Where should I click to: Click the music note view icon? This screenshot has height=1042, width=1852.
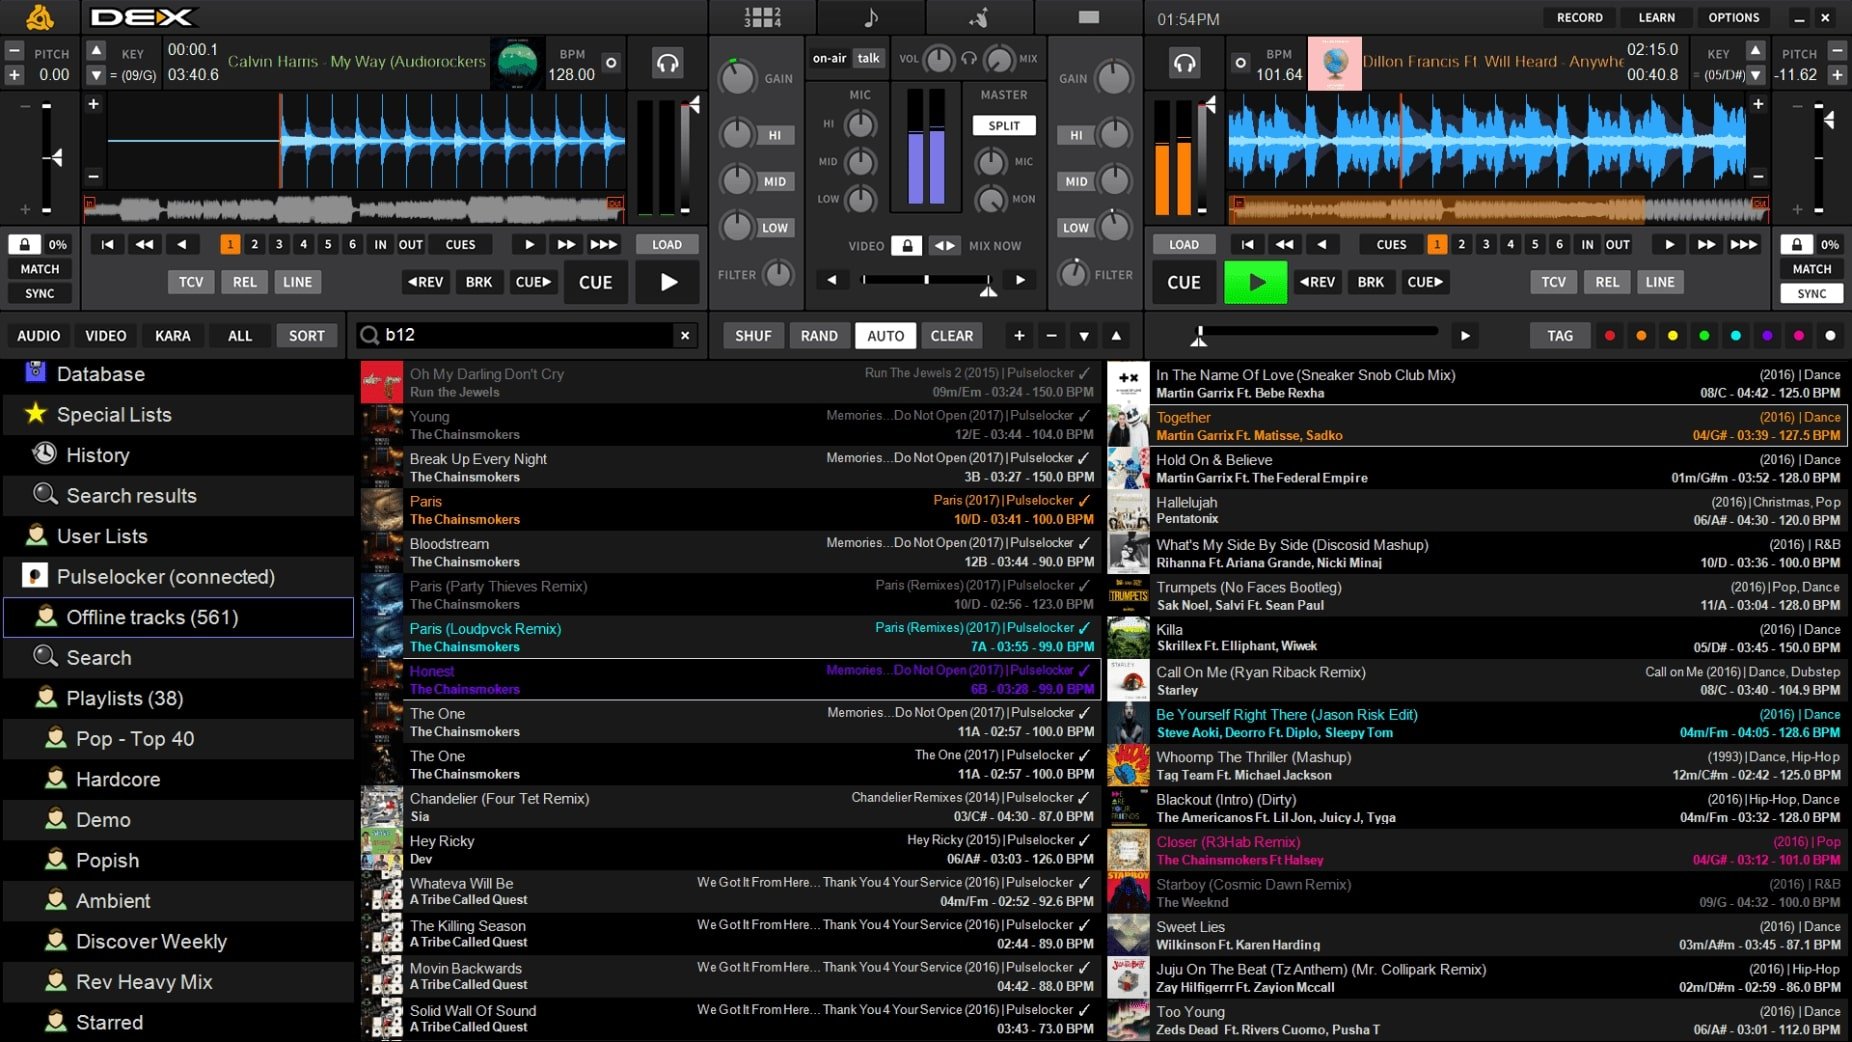click(870, 17)
